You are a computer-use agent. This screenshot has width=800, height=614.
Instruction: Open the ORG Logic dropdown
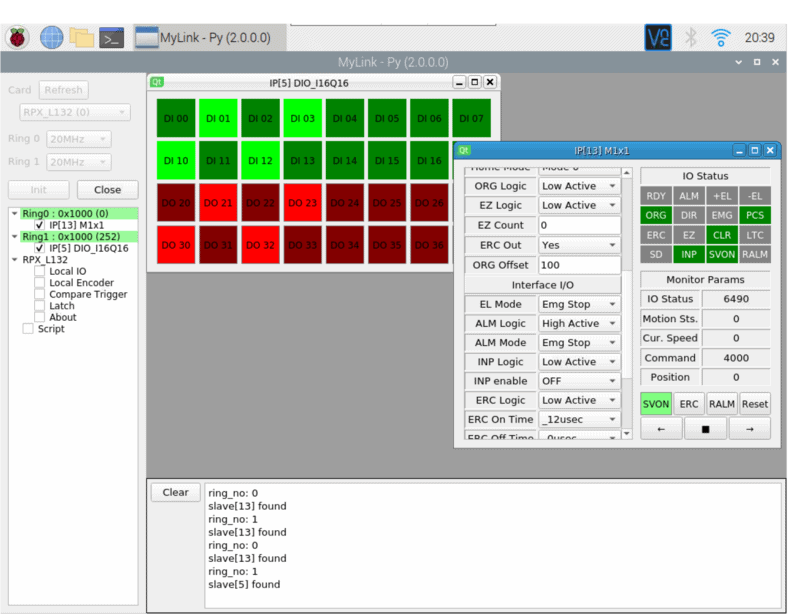pos(579,186)
